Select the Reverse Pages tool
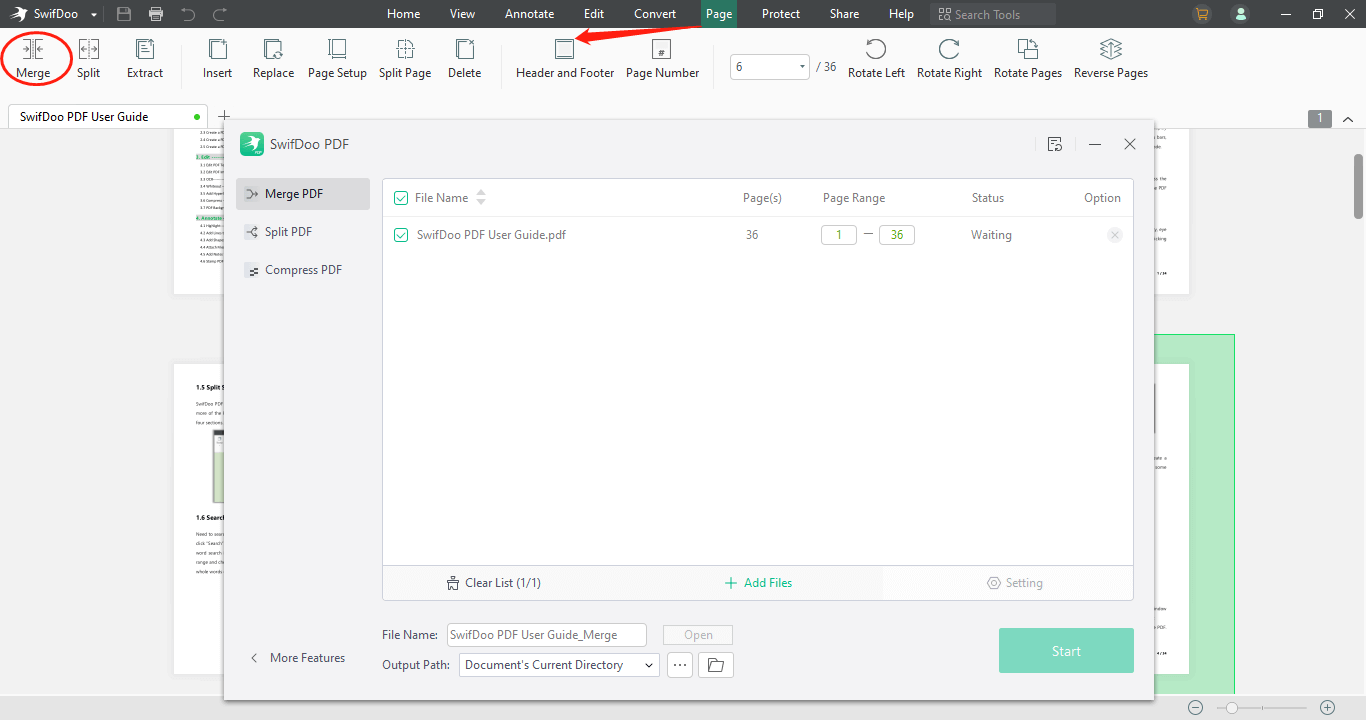This screenshot has width=1366, height=720. [1111, 59]
